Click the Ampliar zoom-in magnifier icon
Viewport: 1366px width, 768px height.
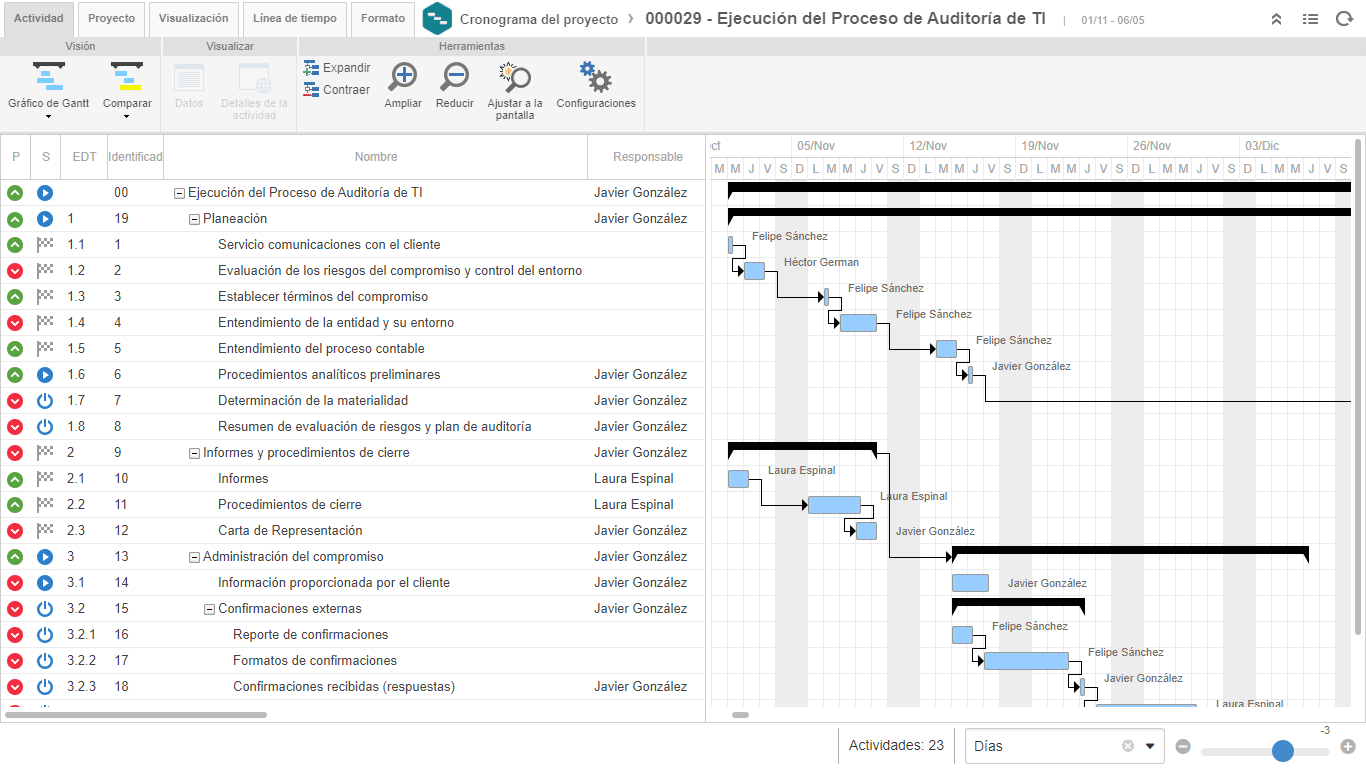click(x=403, y=77)
